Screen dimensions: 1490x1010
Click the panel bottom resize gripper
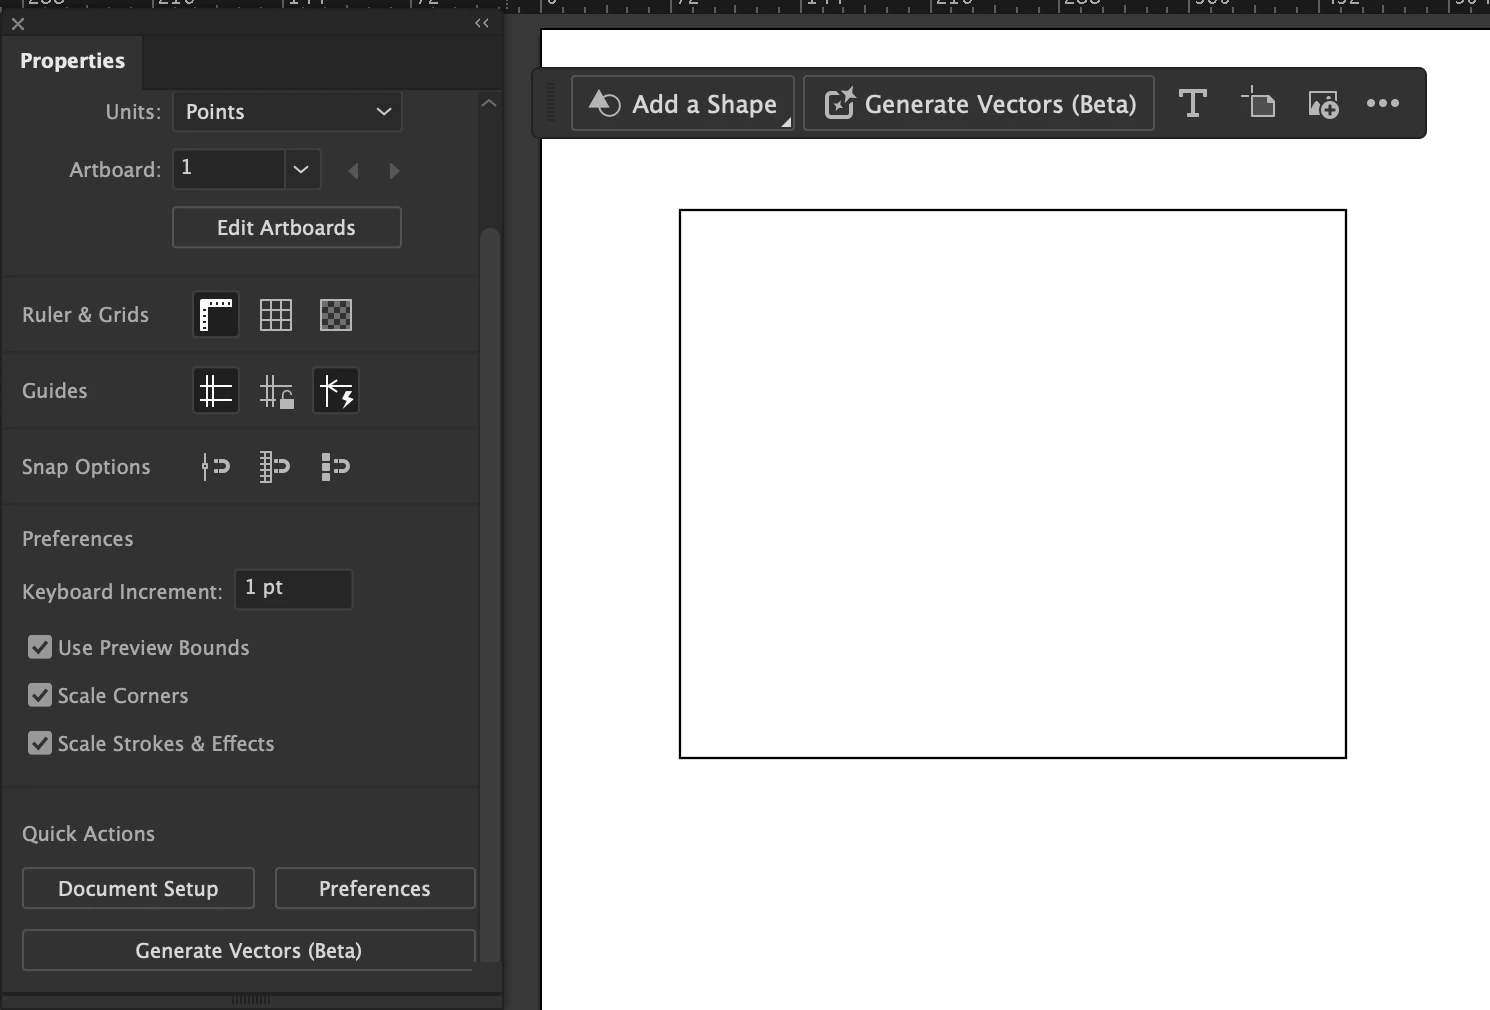pos(251,1000)
